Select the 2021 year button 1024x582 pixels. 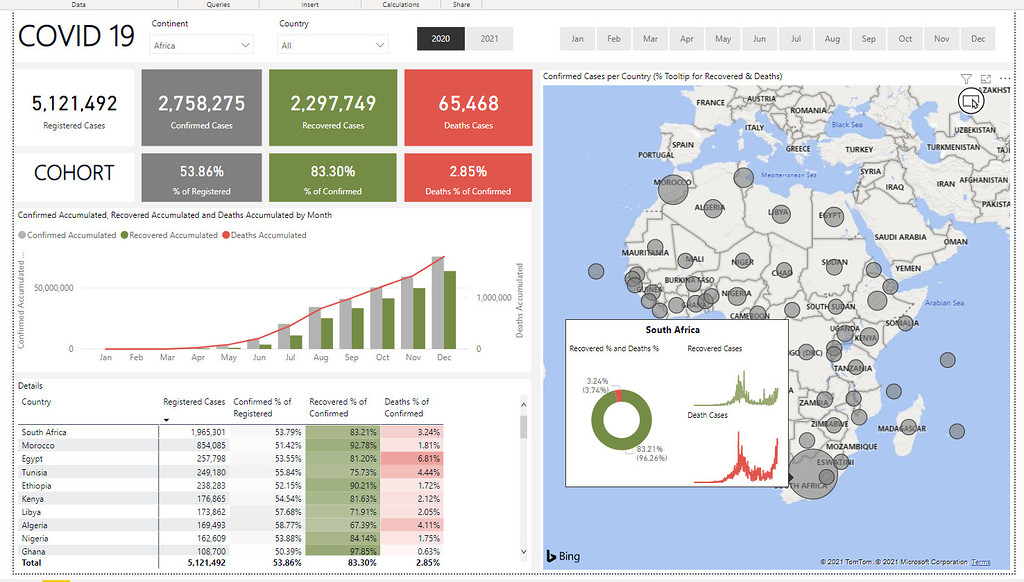pos(489,38)
